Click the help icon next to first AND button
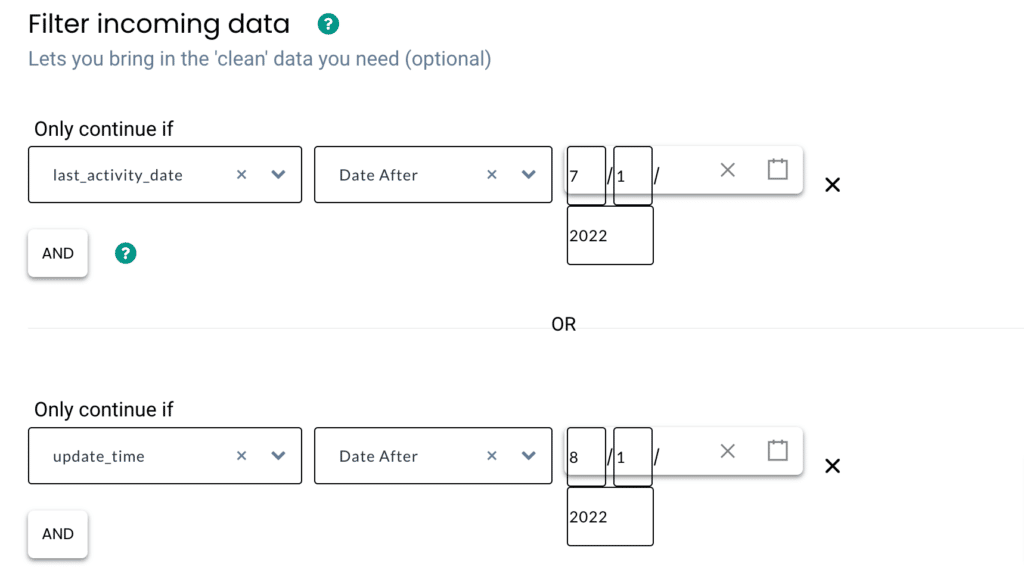The width and height of the screenshot is (1024, 585). 125,253
